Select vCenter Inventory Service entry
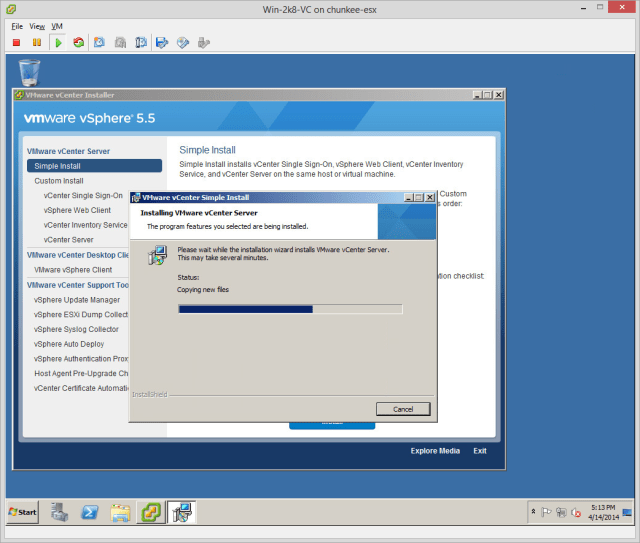This screenshot has width=640, height=543. tap(85, 225)
